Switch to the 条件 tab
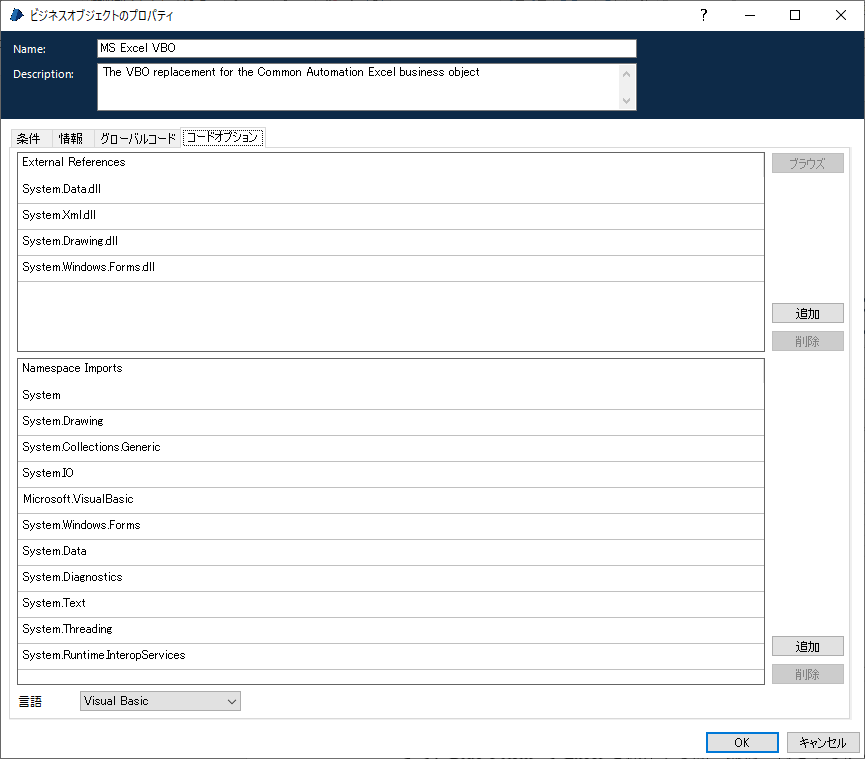 pyautogui.click(x=29, y=138)
